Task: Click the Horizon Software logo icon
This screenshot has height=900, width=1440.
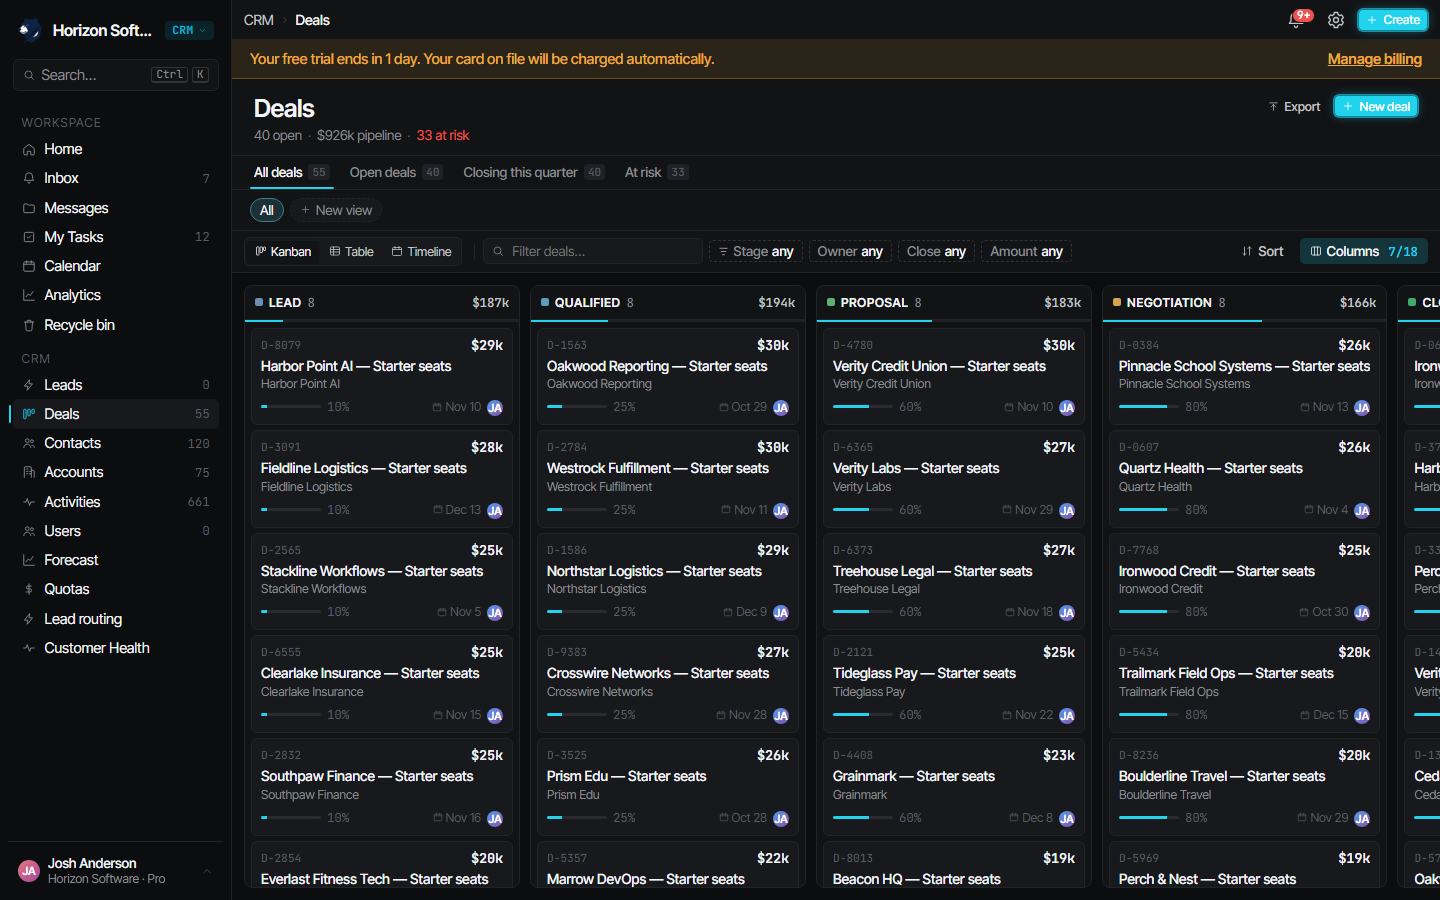Action: [30, 30]
